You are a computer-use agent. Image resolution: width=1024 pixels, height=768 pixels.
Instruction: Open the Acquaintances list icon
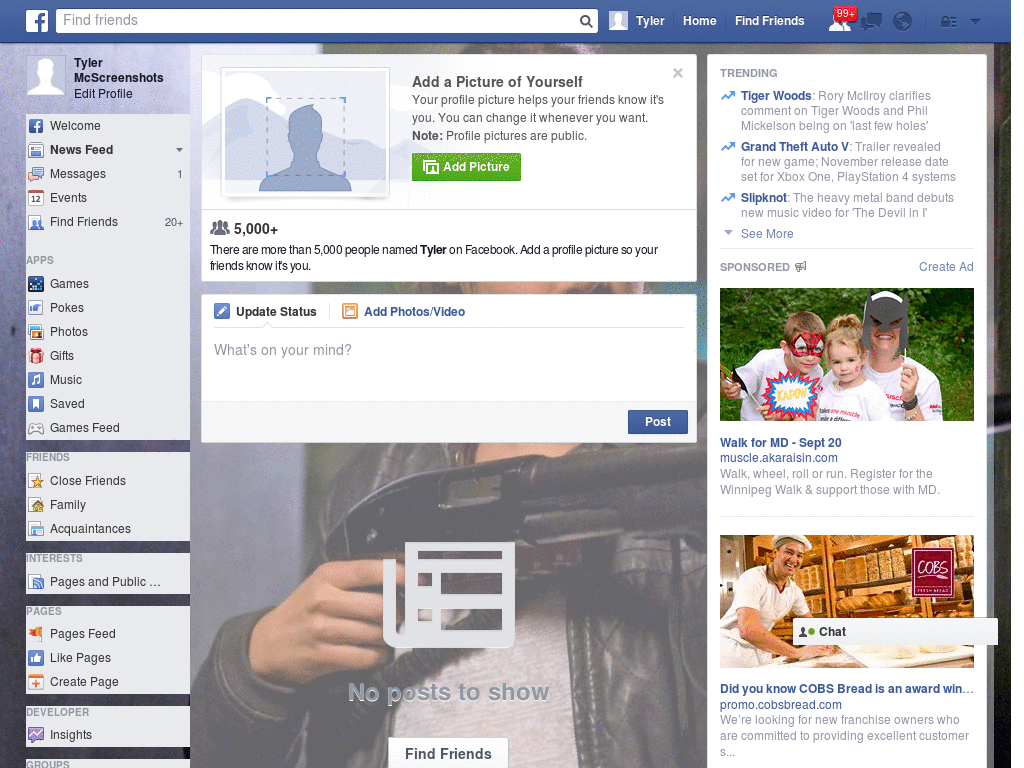[36, 529]
